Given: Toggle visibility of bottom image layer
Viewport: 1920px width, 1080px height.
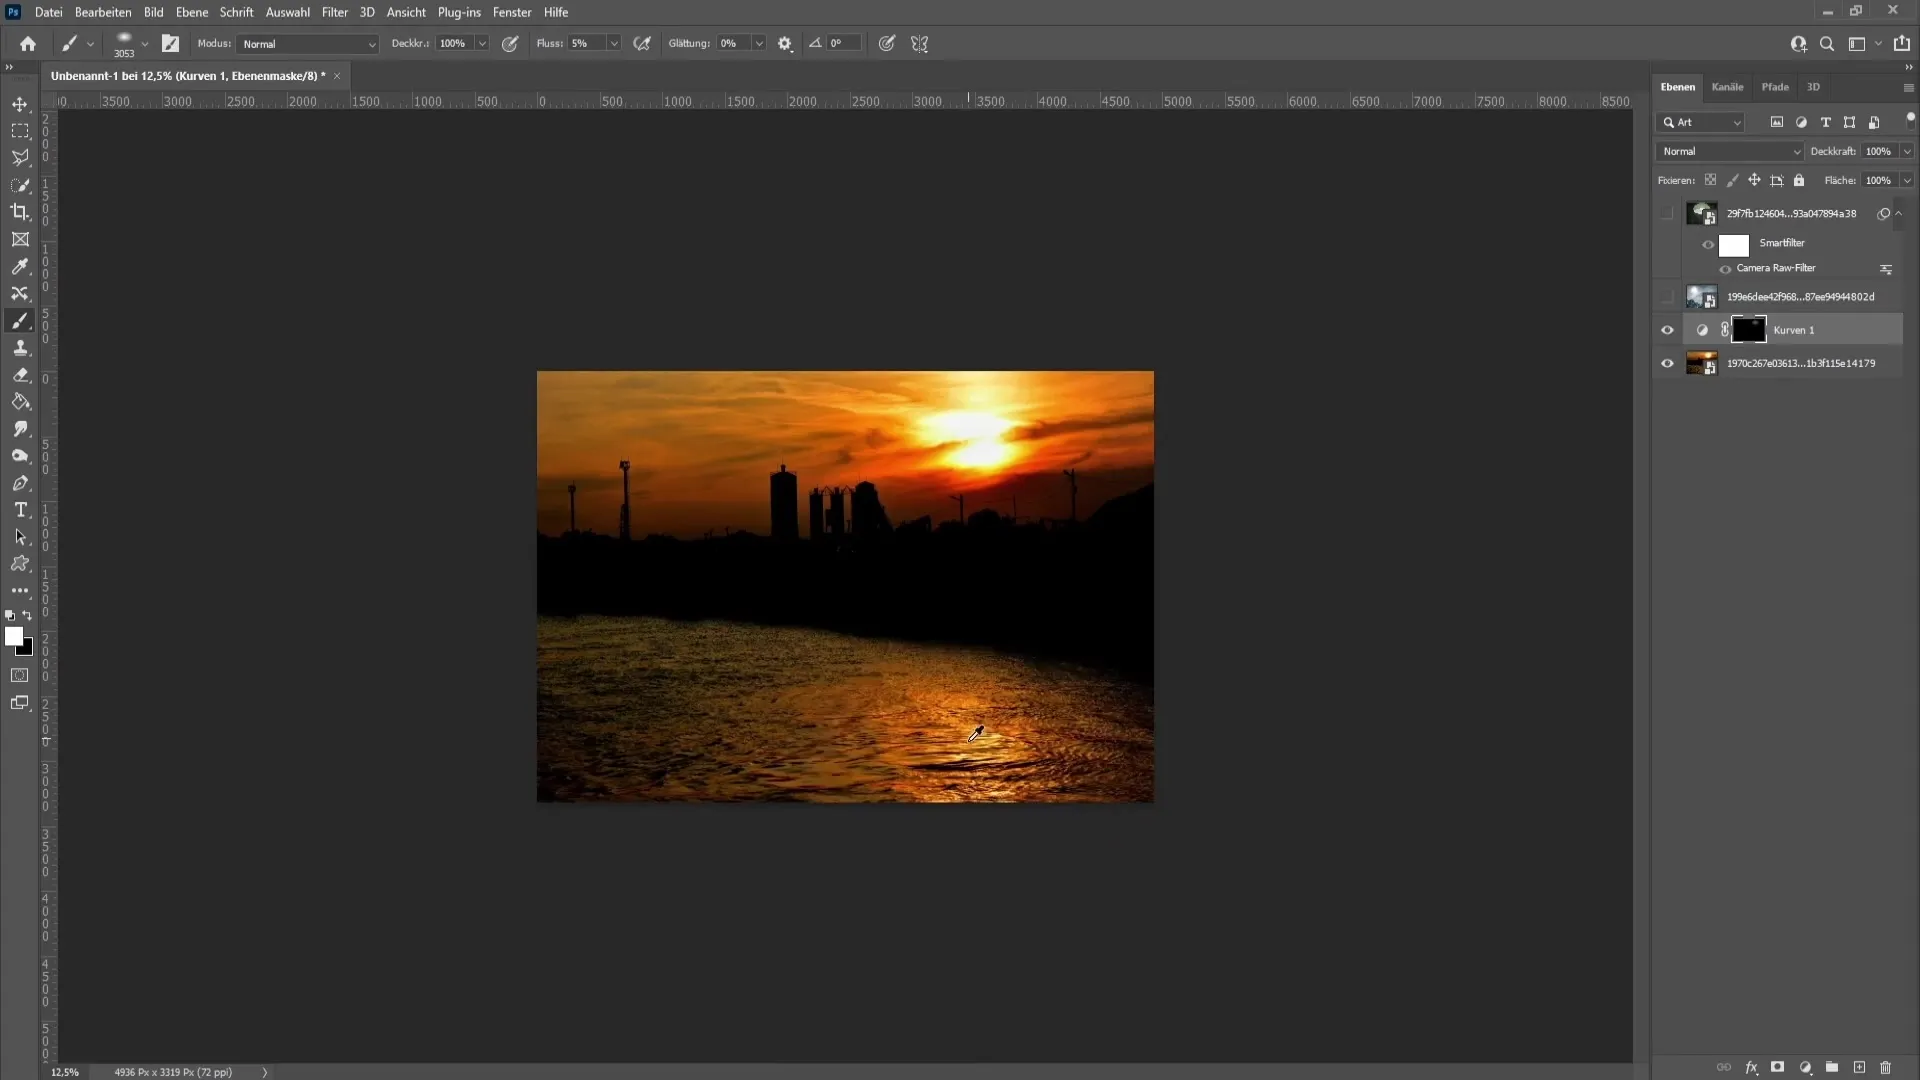Looking at the screenshot, I should (1667, 363).
